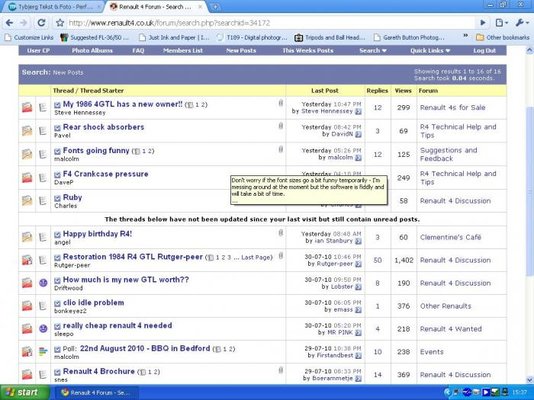The width and height of the screenshot is (534, 400).
Task: Open Members List in navbar
Action: [183, 50]
